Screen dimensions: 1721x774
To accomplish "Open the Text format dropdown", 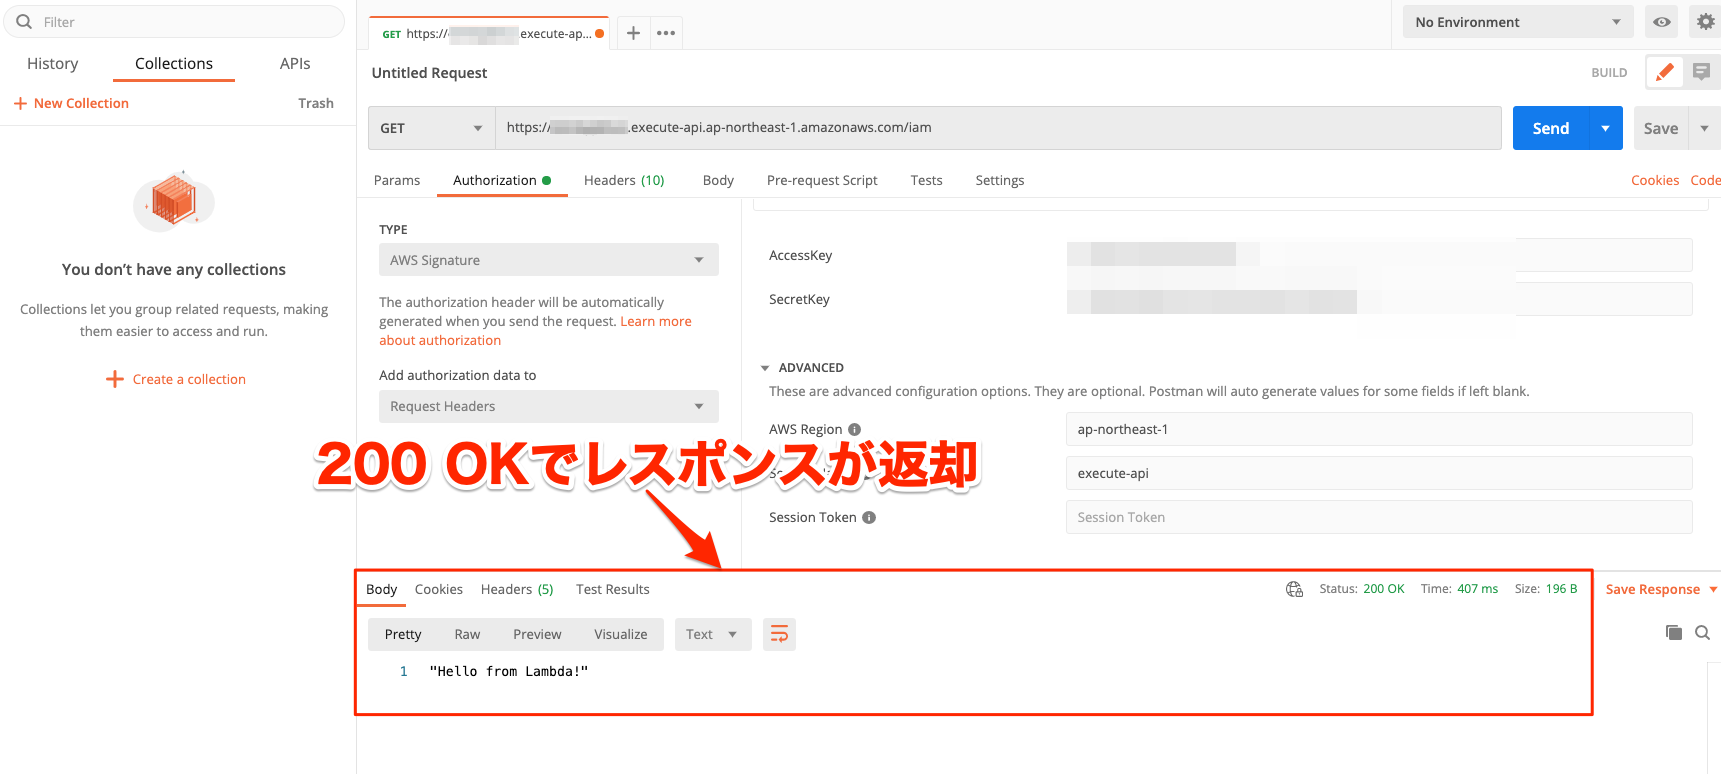I will point(713,634).
